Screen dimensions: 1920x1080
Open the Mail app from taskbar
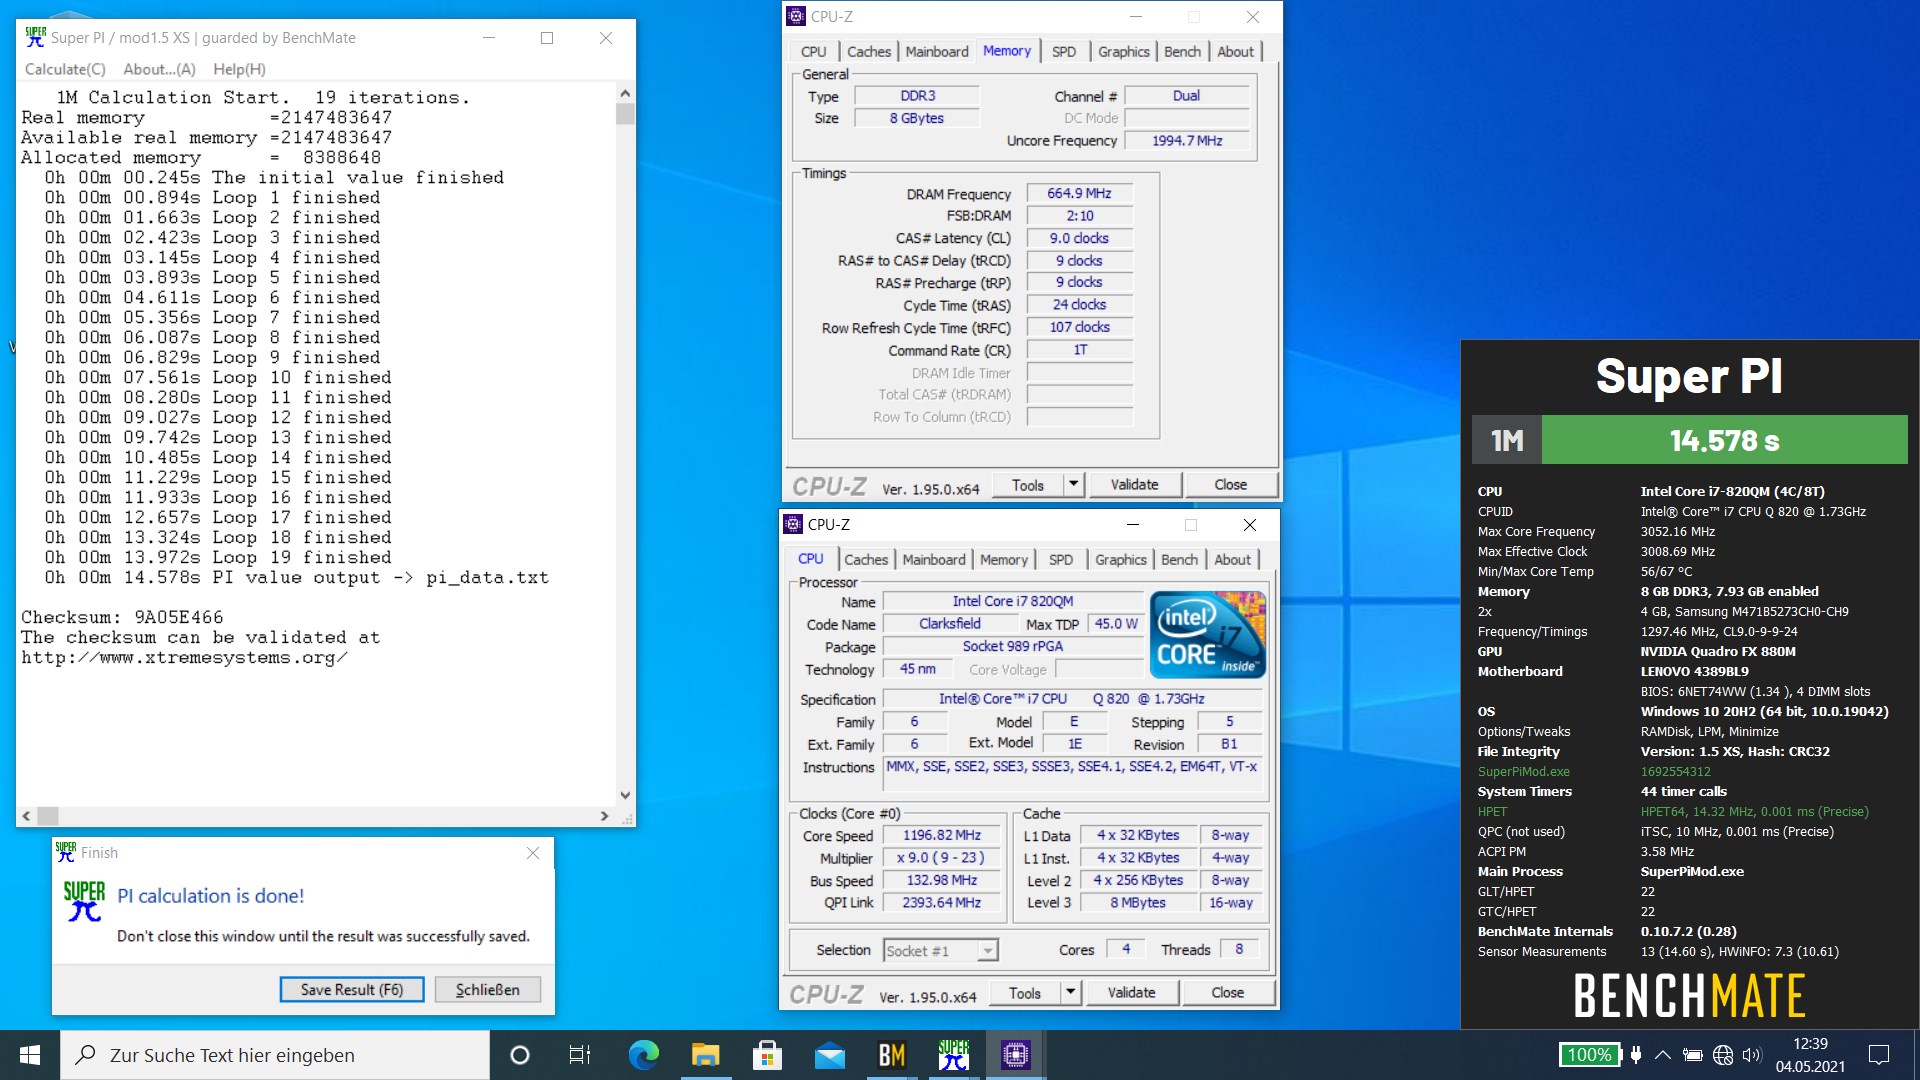[x=829, y=1055]
